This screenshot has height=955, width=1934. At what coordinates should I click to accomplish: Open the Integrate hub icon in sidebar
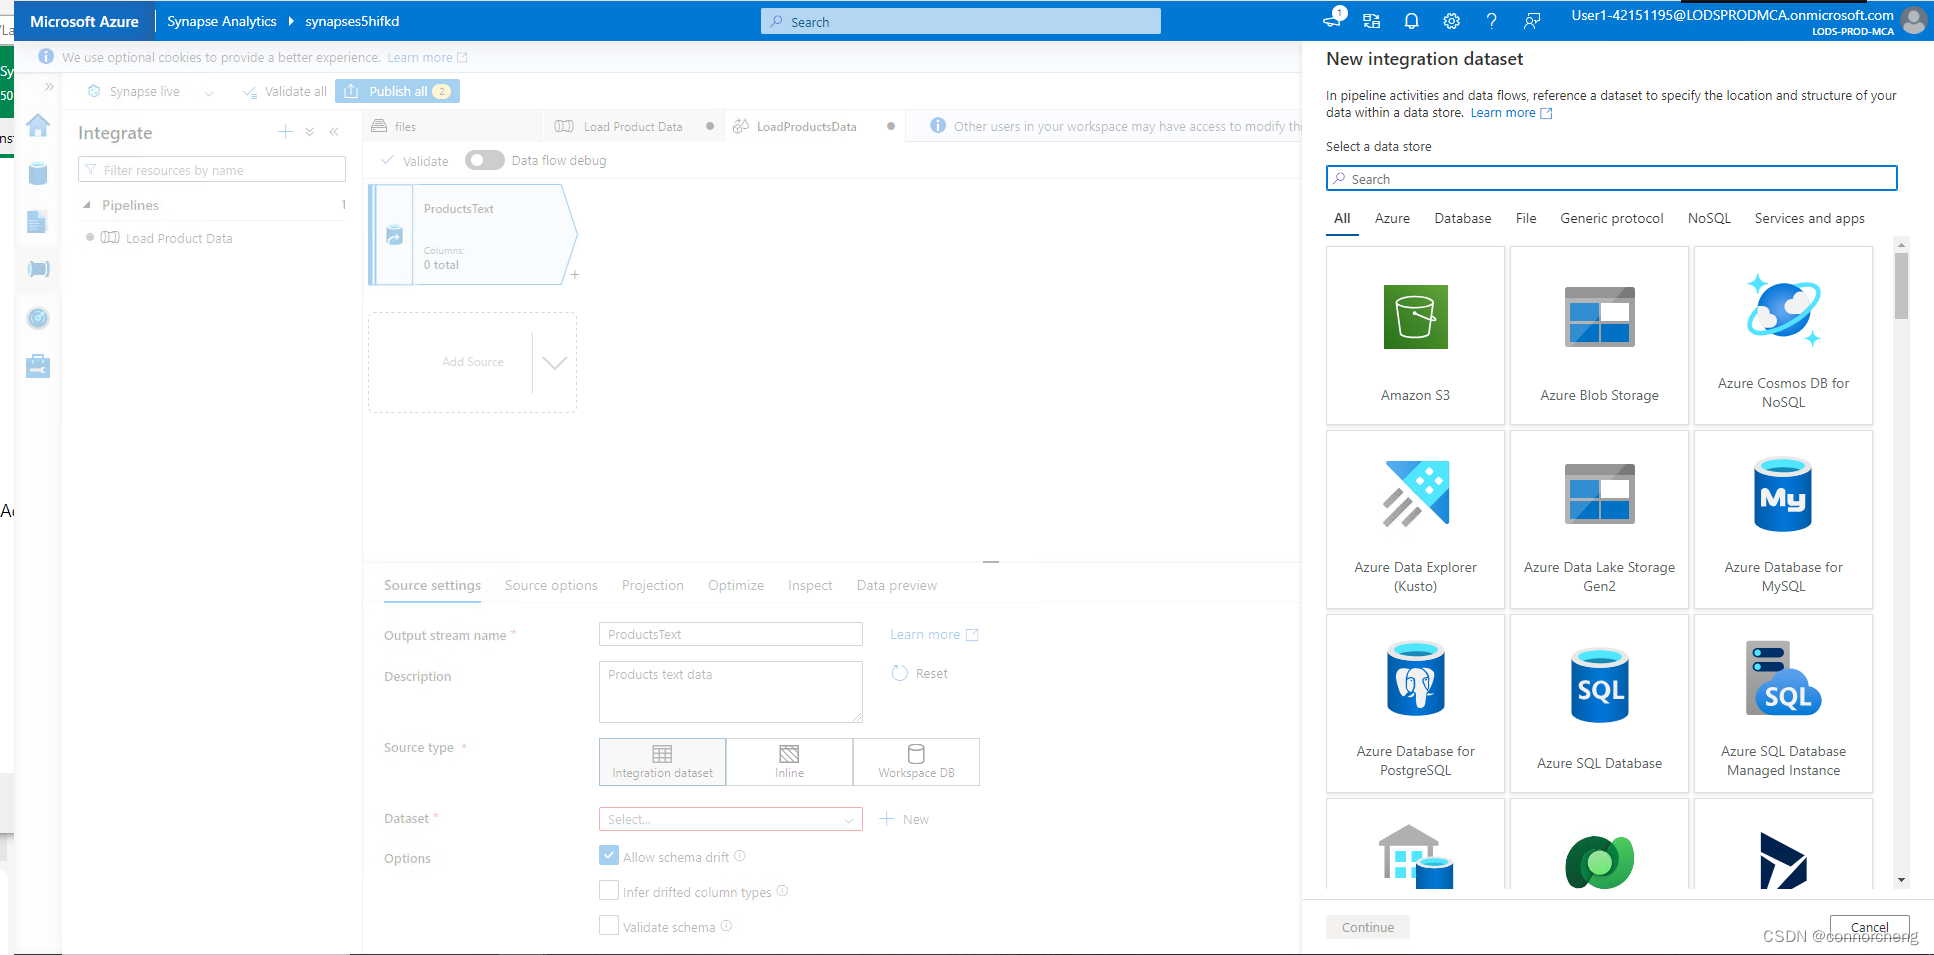[x=38, y=269]
